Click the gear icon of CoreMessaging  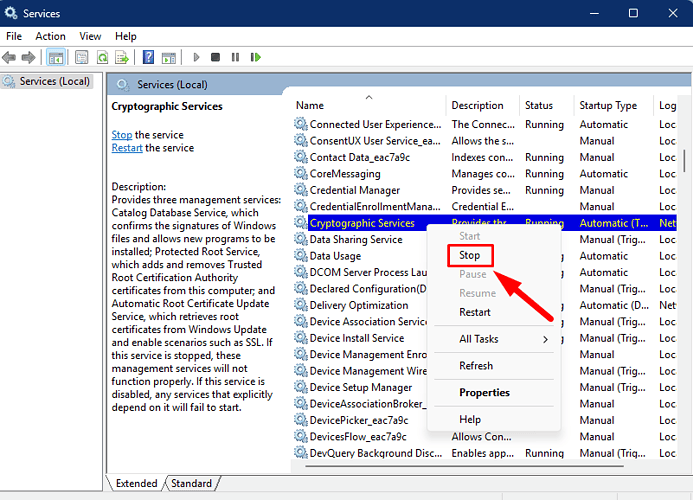301,173
